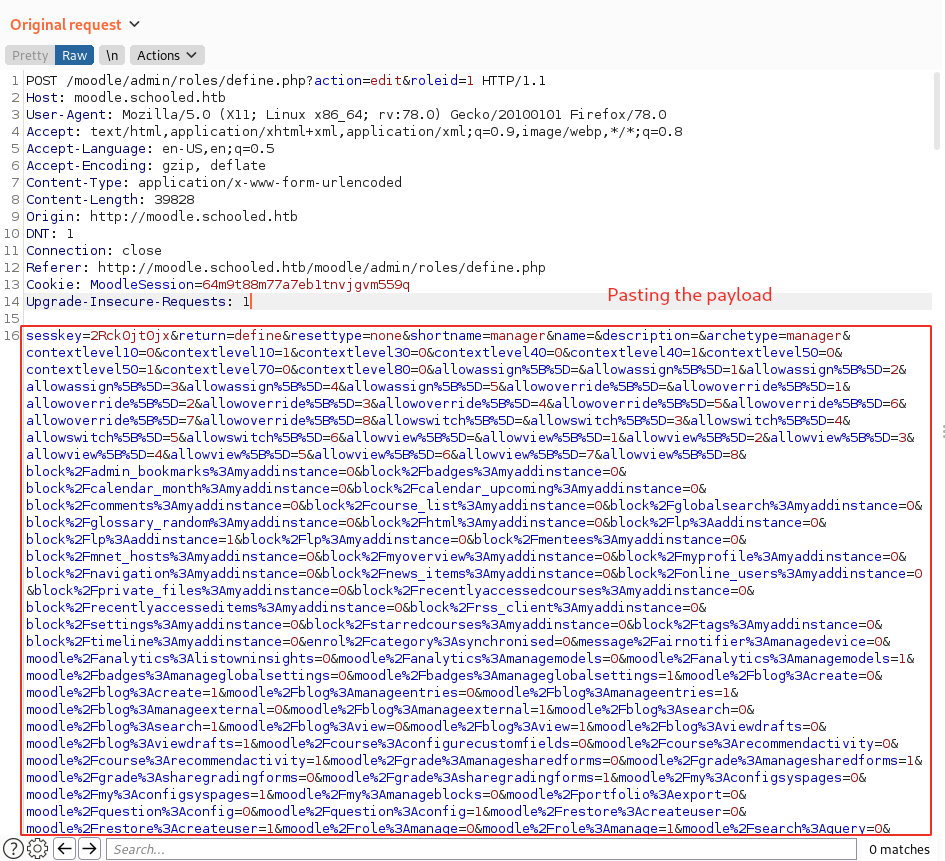Click the moodle%2Fmy%3Amanageblocks=0 parameter
The width and height of the screenshot is (945, 861).
click(x=386, y=795)
